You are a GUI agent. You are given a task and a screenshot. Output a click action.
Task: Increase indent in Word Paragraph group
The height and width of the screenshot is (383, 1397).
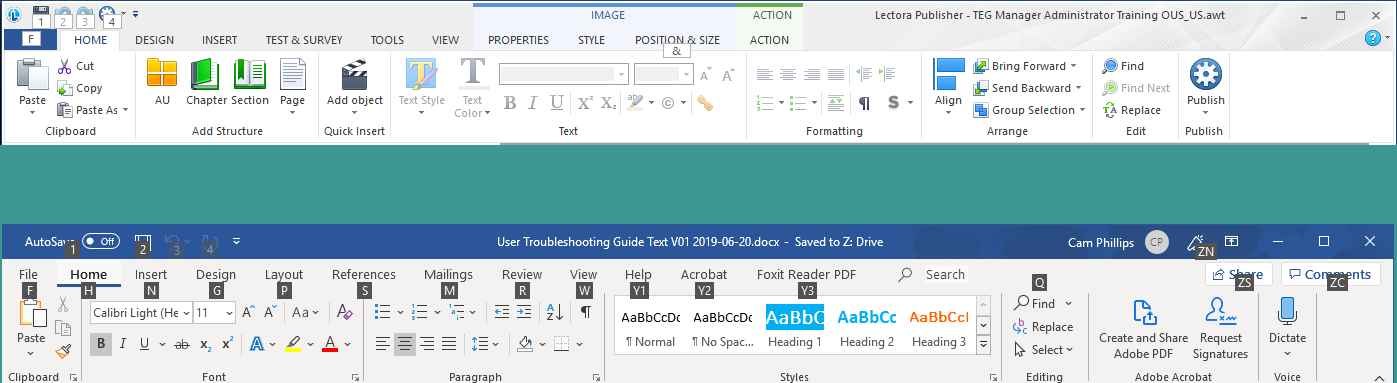tap(524, 312)
